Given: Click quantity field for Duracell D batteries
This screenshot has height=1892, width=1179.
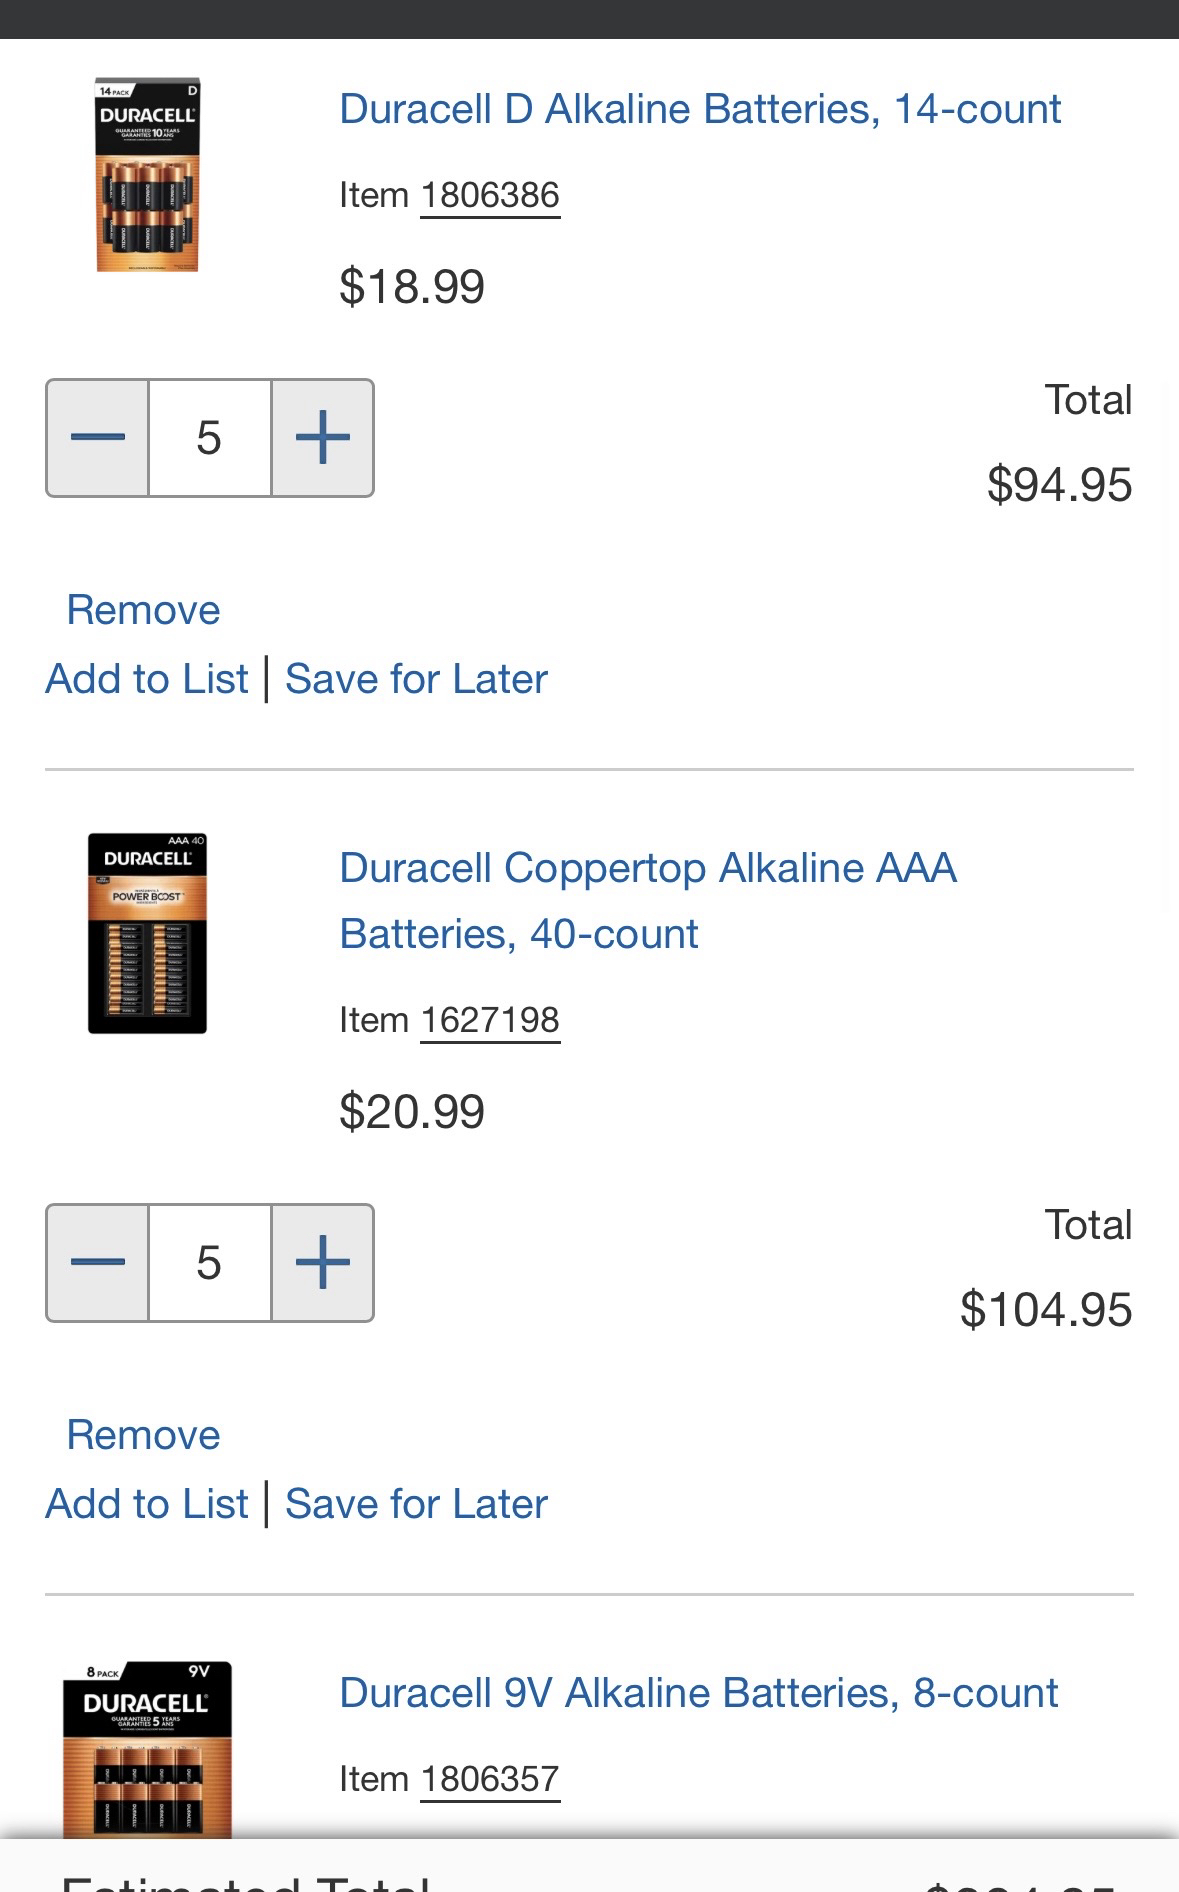Looking at the screenshot, I should coord(209,438).
